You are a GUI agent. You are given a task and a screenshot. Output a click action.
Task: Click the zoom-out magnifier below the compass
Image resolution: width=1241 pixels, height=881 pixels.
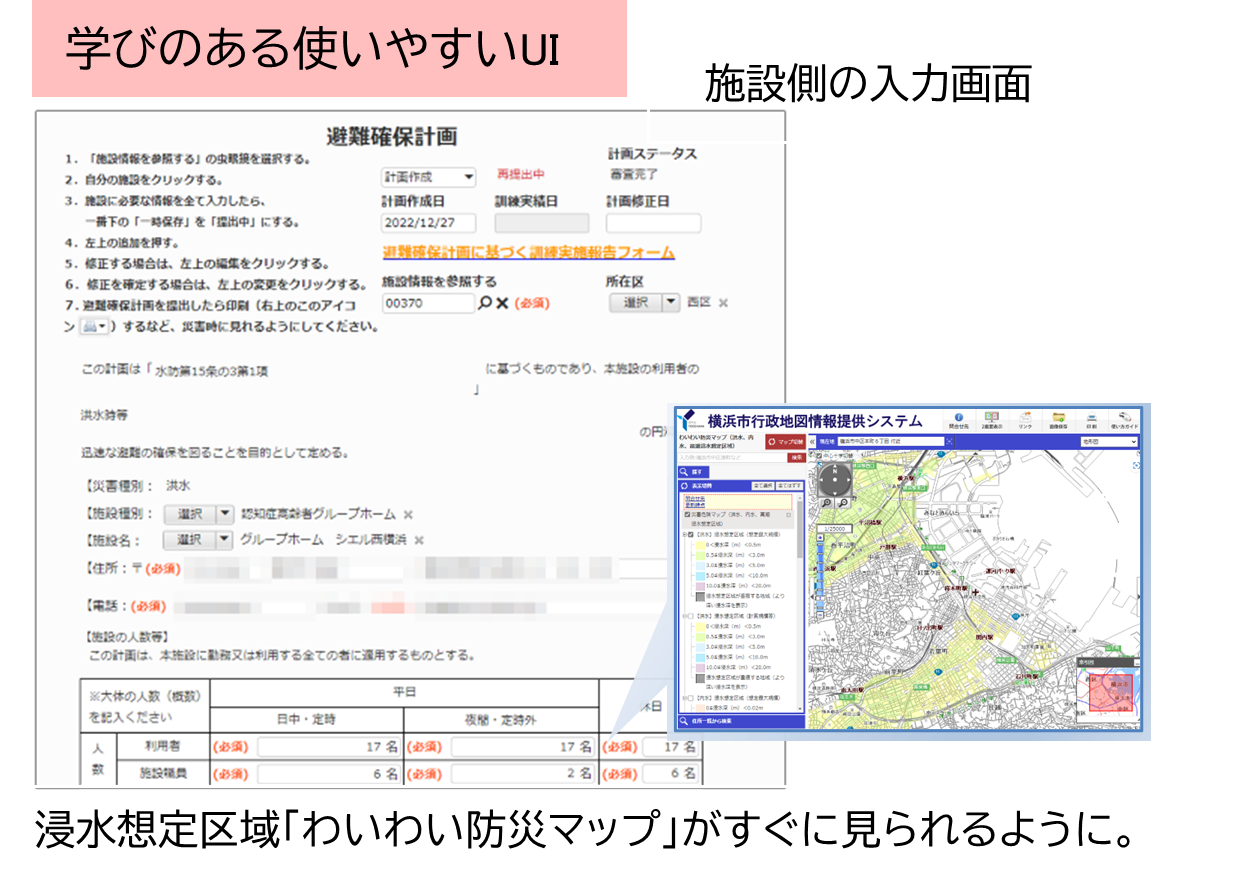pos(843,503)
